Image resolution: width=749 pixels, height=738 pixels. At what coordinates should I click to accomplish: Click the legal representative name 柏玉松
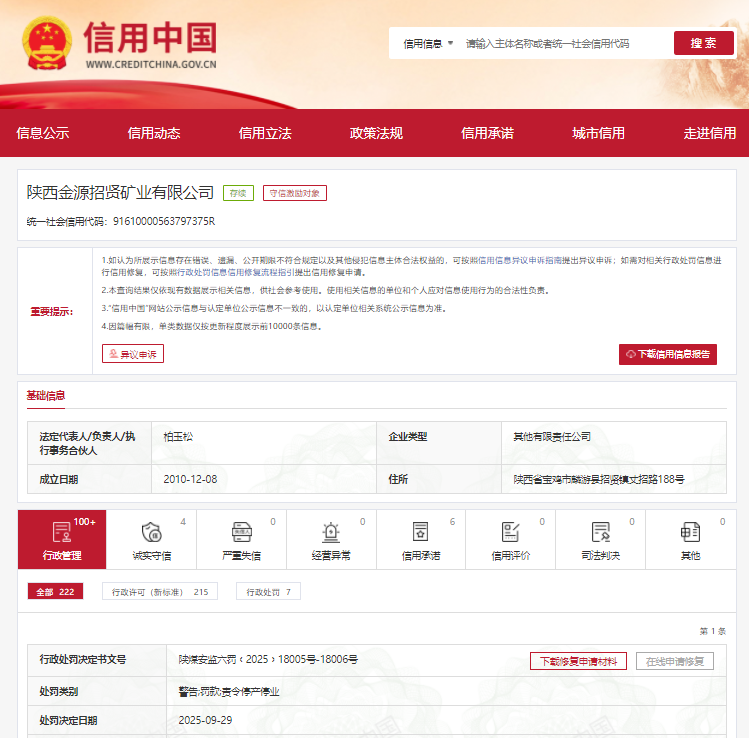pyautogui.click(x=178, y=436)
